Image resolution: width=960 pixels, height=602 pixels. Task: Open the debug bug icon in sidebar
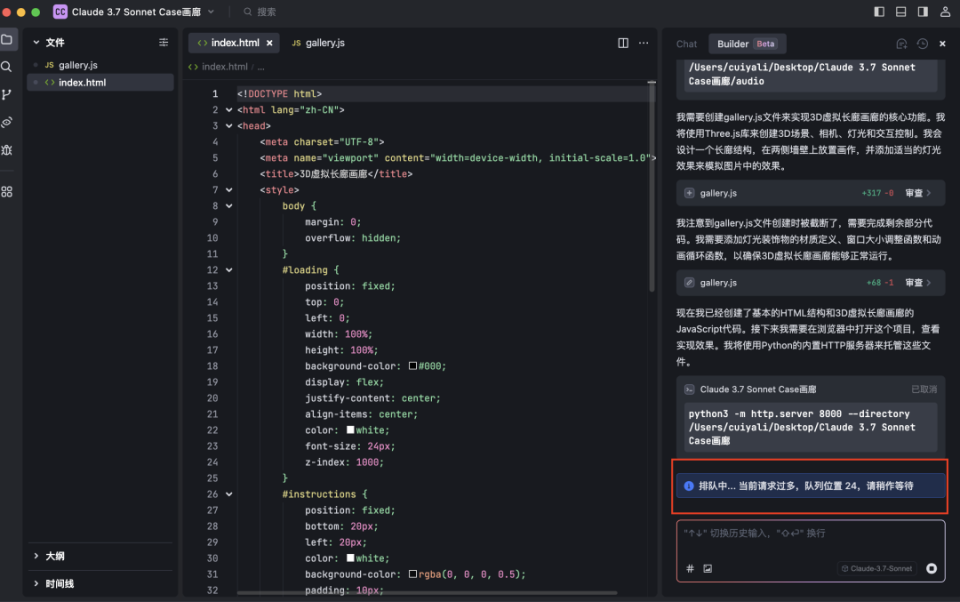pos(7,150)
